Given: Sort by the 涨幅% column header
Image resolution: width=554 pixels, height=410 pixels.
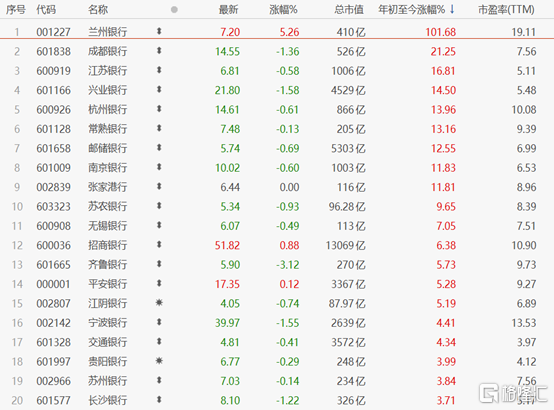Looking at the screenshot, I should tap(283, 10).
